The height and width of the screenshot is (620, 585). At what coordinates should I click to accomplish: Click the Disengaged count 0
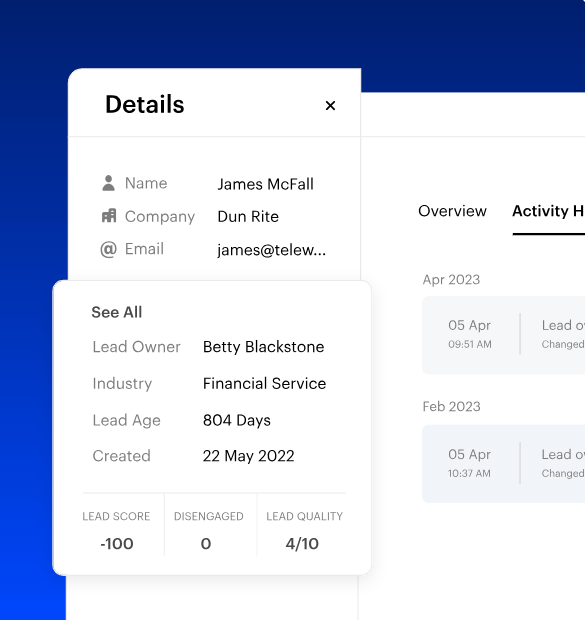tap(206, 544)
